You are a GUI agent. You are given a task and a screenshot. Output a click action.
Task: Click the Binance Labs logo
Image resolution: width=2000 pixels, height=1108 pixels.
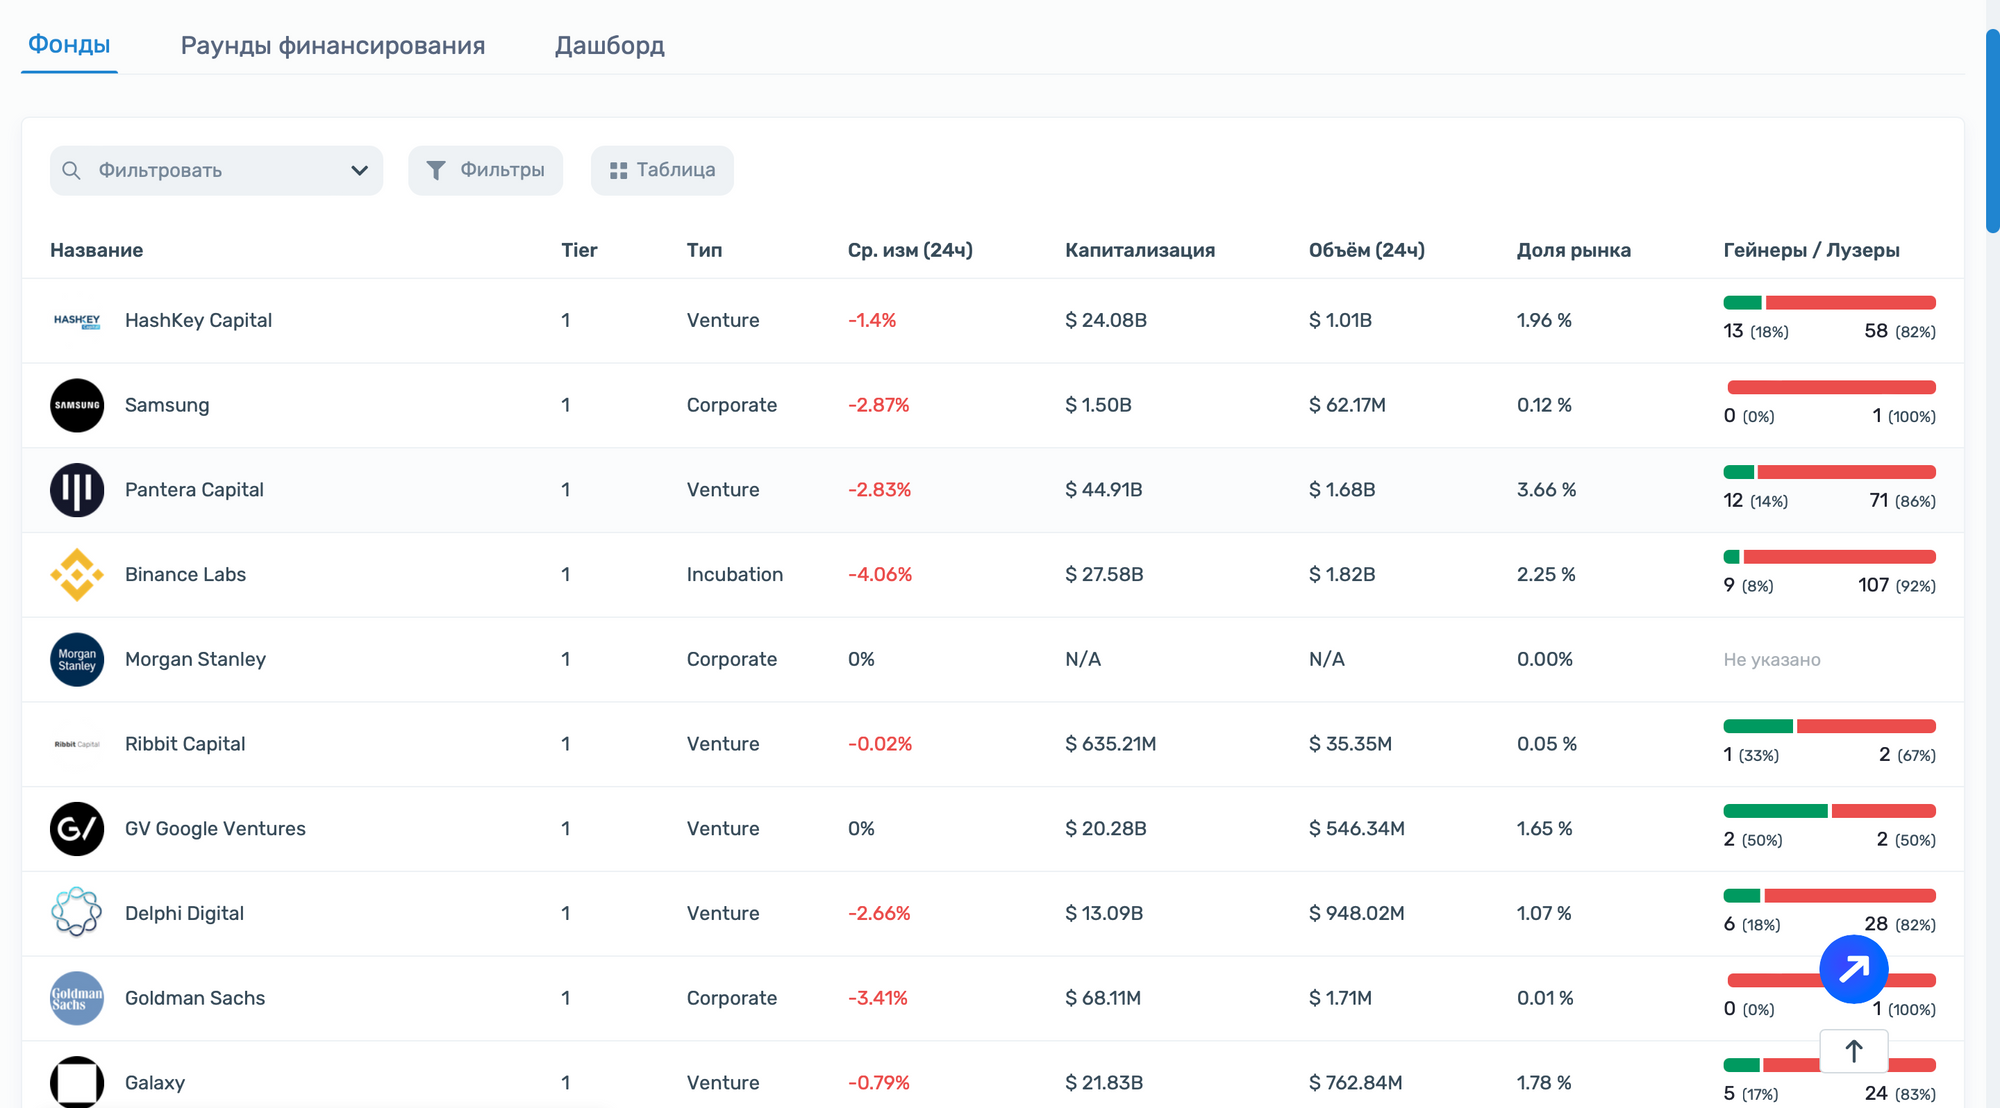pos(77,575)
